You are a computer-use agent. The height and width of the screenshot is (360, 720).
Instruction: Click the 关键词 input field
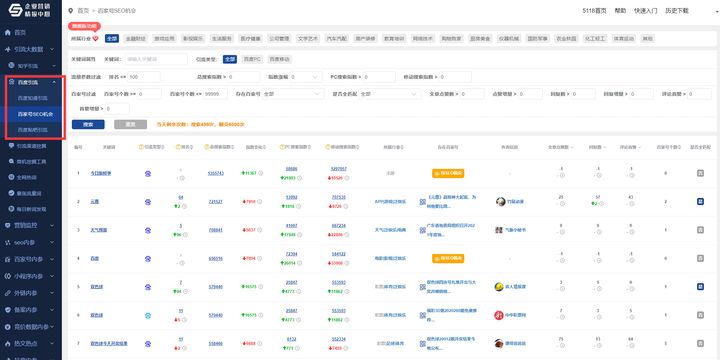156,59
